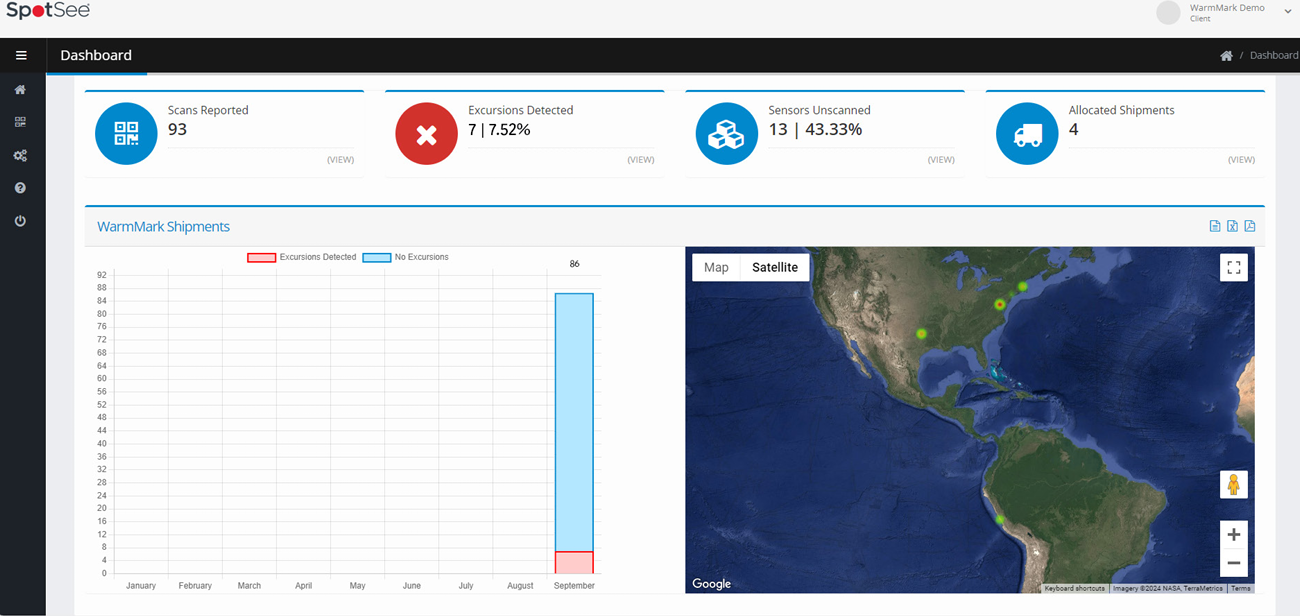Export shipments as CSV file icon
This screenshot has height=616, width=1300.
[1215, 226]
